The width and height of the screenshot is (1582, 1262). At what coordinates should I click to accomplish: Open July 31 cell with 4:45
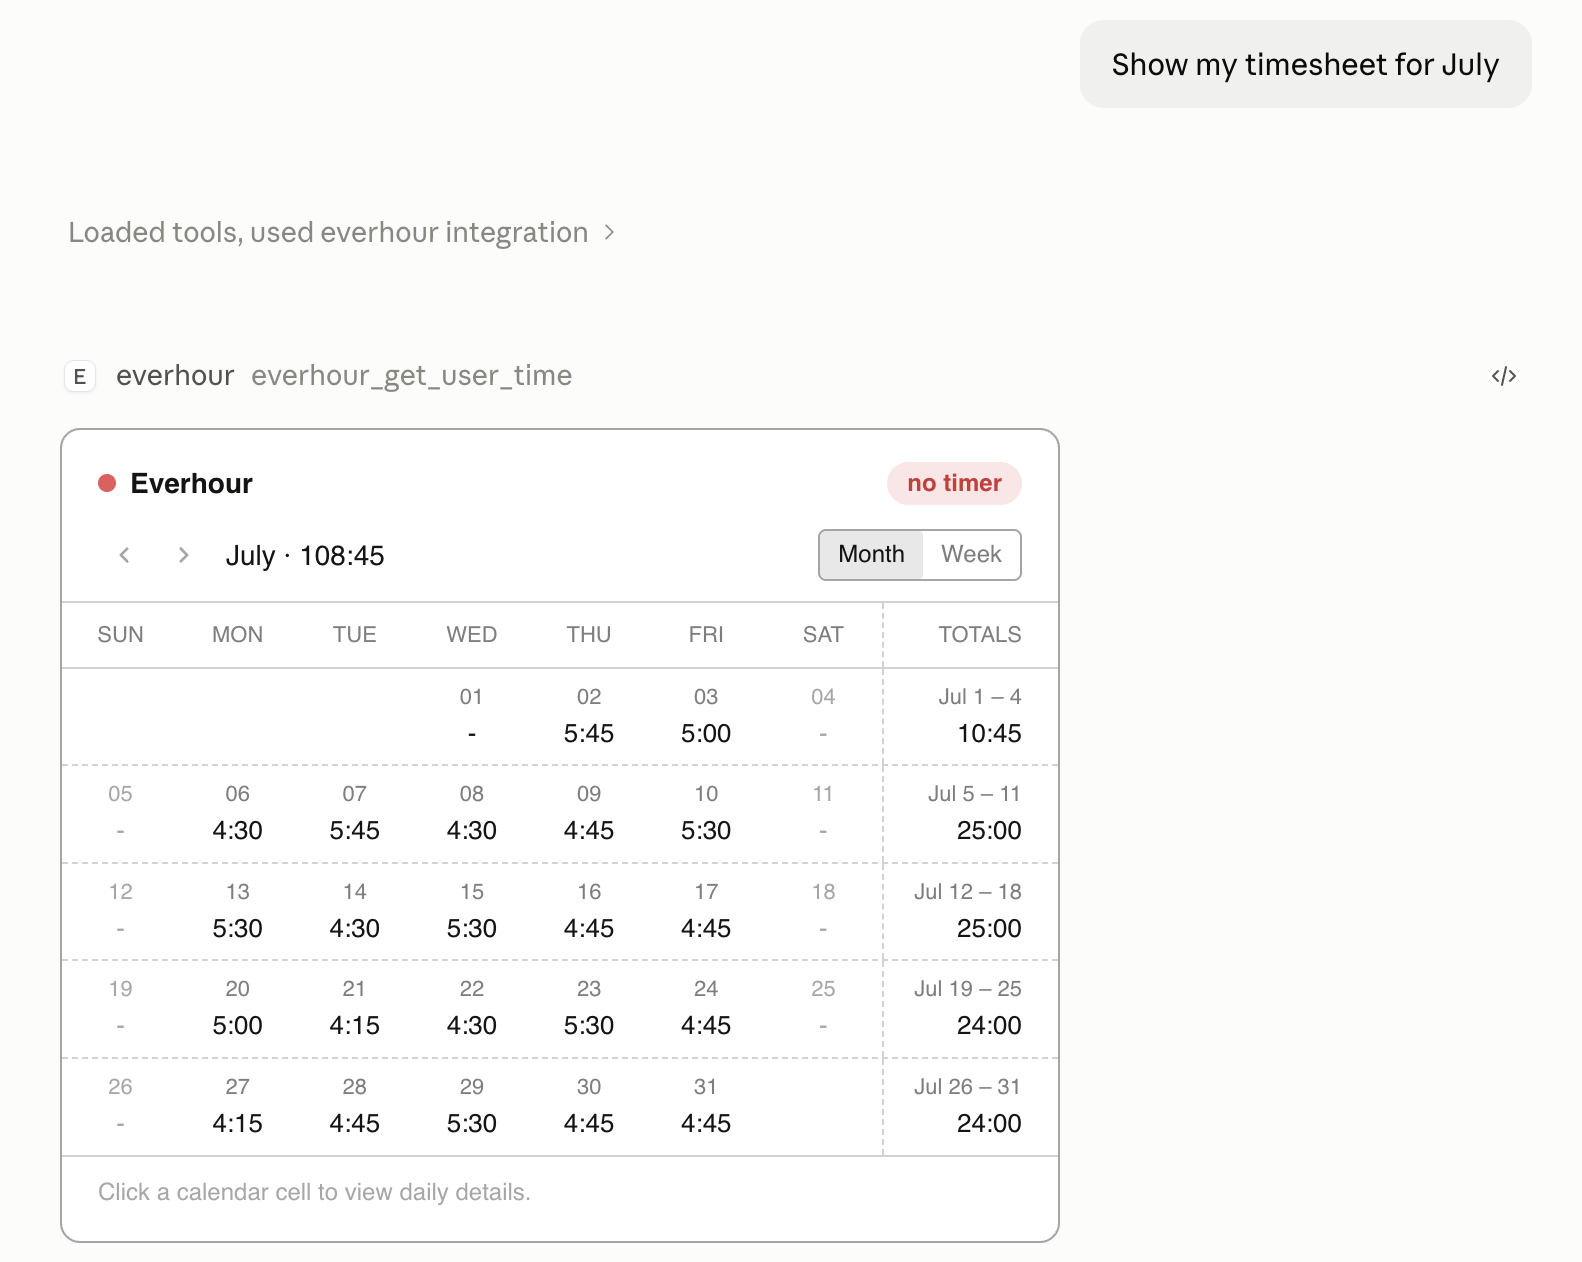(x=706, y=1106)
